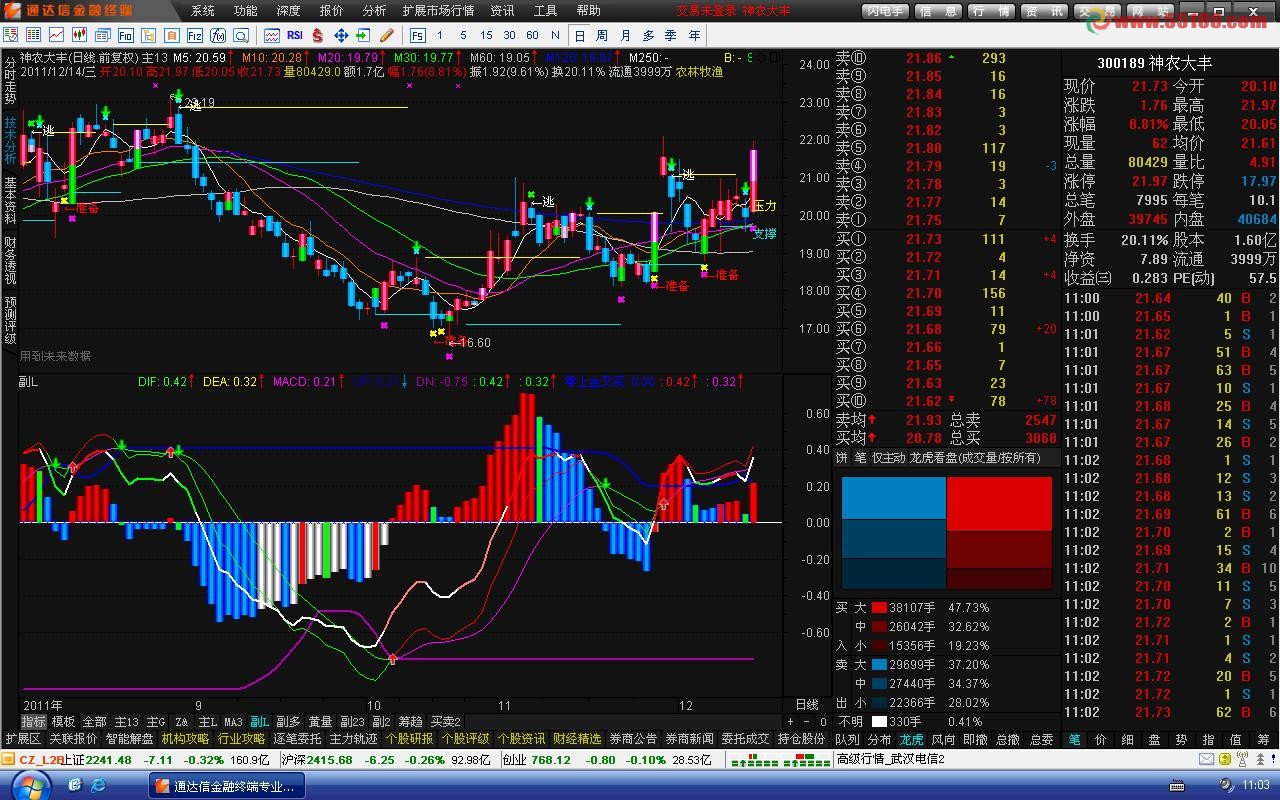
Task: Switch to the monthly 月 period
Action: tap(624, 35)
